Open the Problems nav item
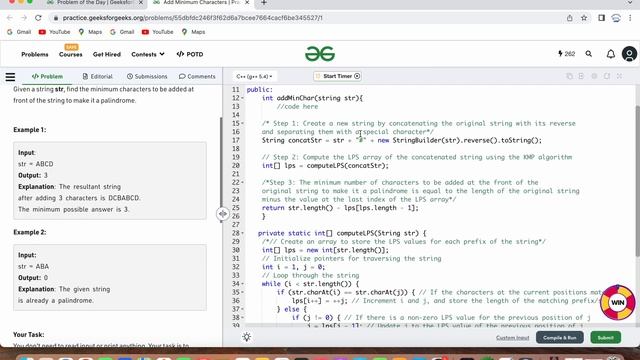The height and width of the screenshot is (360, 640). (35, 54)
